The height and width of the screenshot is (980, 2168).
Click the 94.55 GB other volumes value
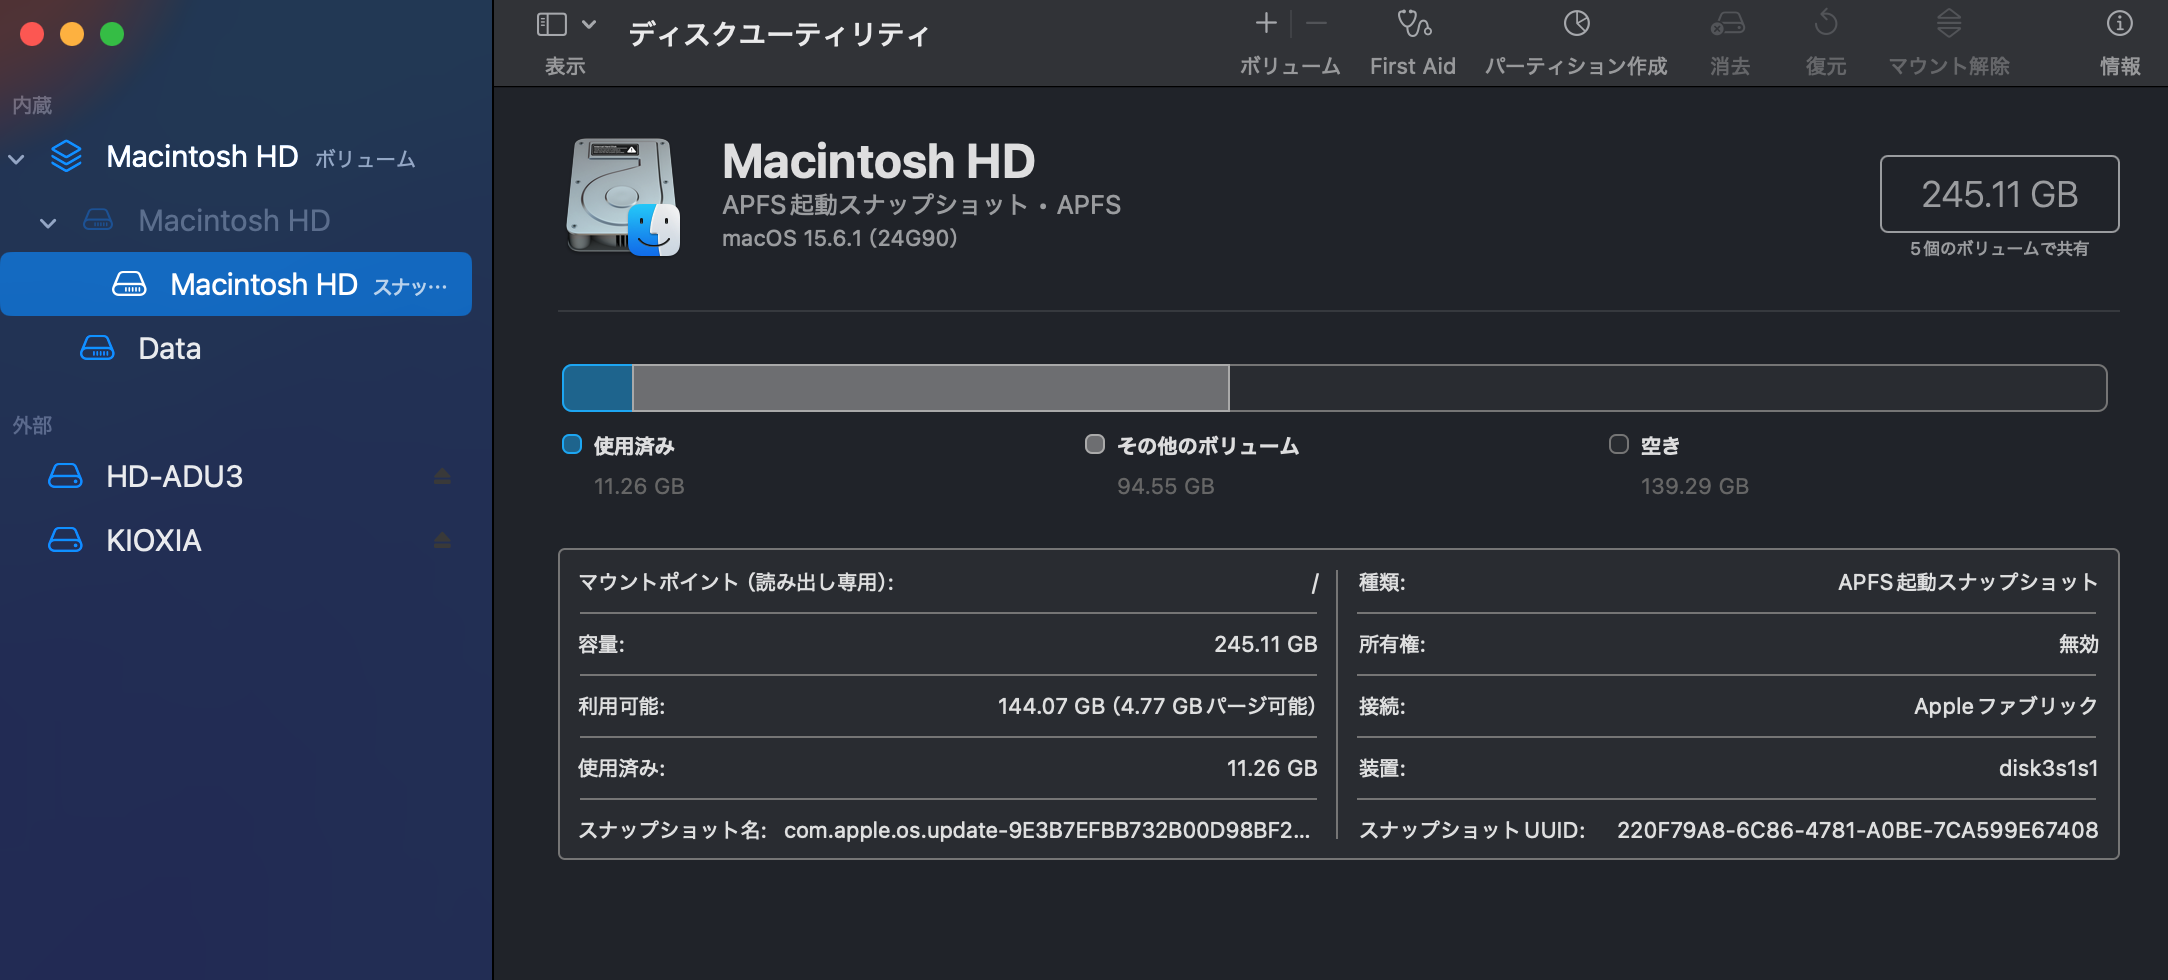1165,486
